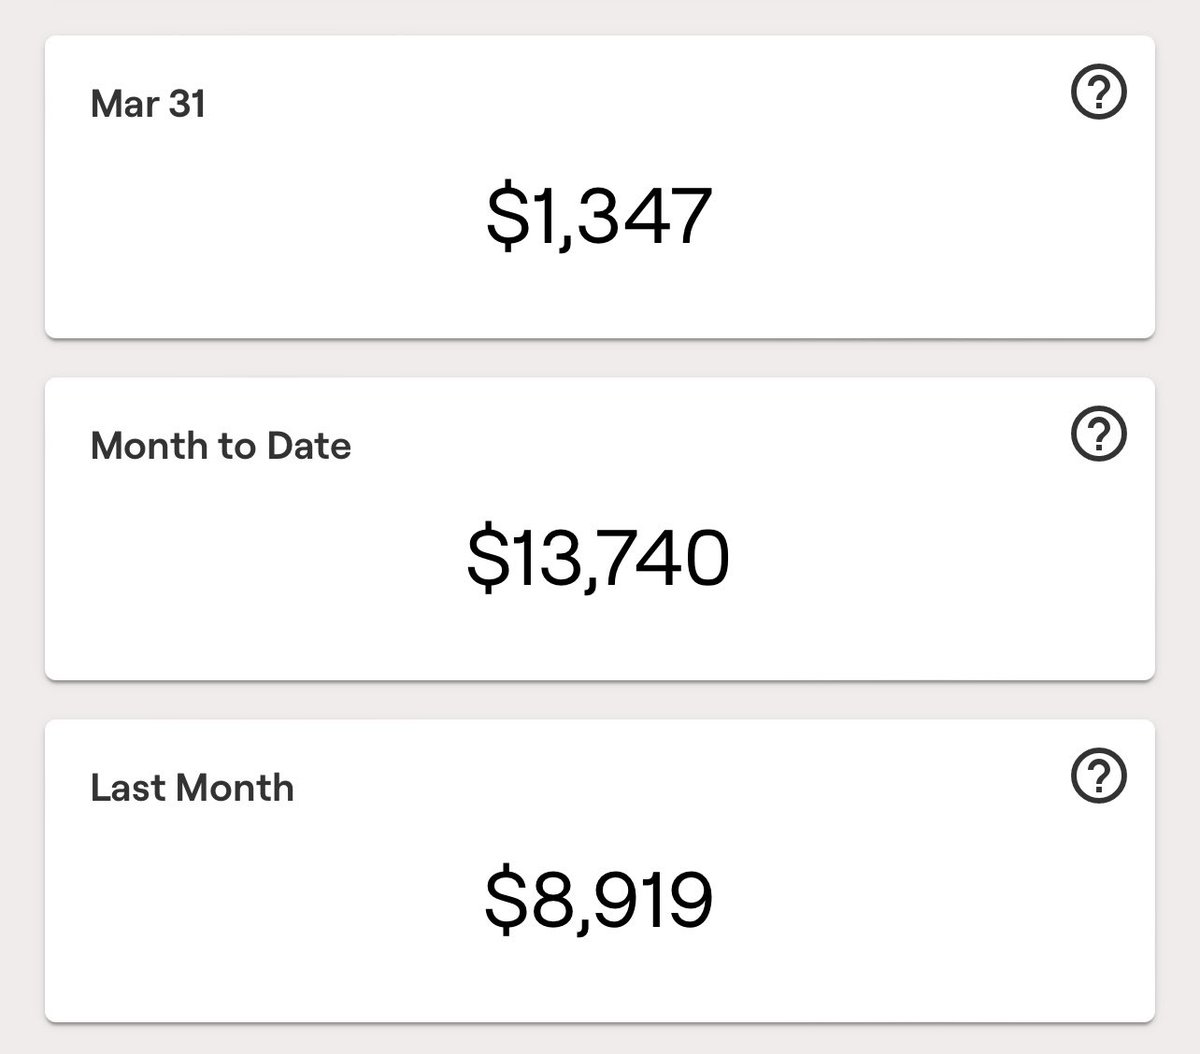Viewport: 1200px width, 1054px height.
Task: Click gray gap between Mar 31 and Month to Date cards
Action: [x=600, y=359]
